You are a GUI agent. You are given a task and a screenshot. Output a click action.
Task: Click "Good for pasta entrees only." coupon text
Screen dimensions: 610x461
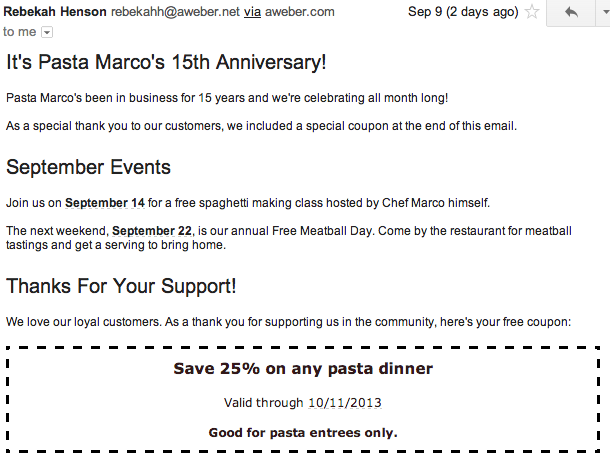303,433
